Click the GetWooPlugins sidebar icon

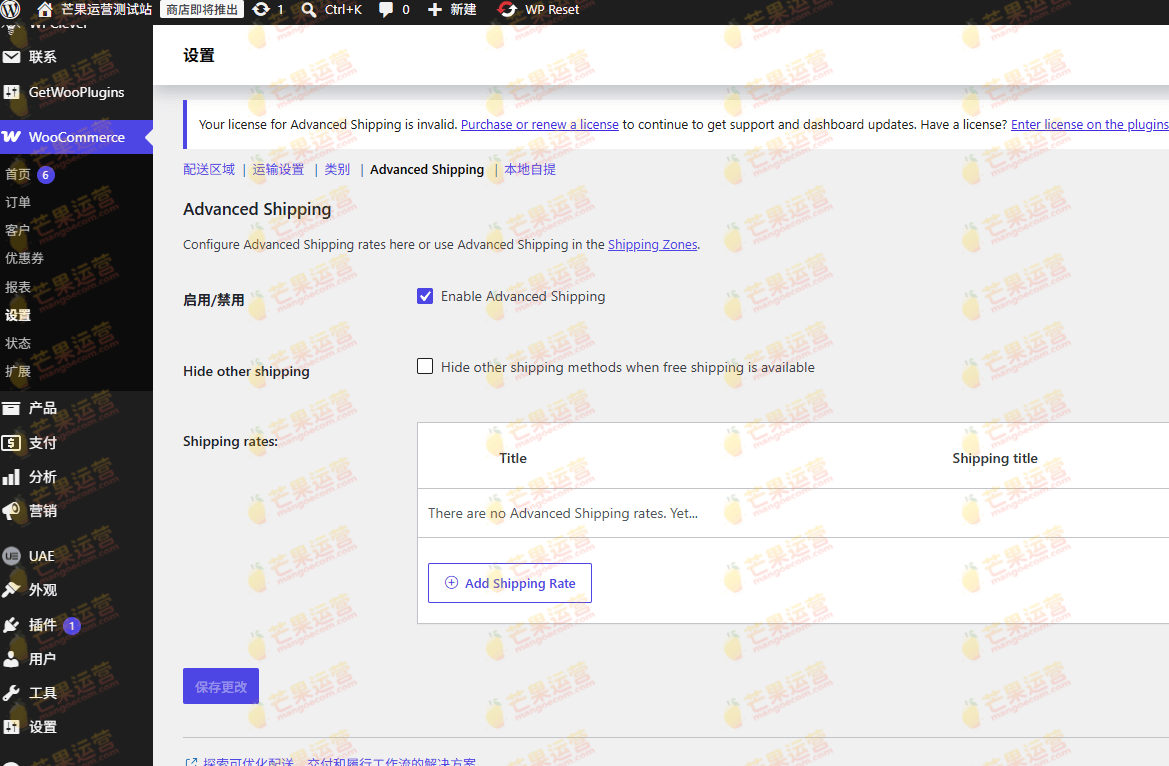(x=11, y=92)
